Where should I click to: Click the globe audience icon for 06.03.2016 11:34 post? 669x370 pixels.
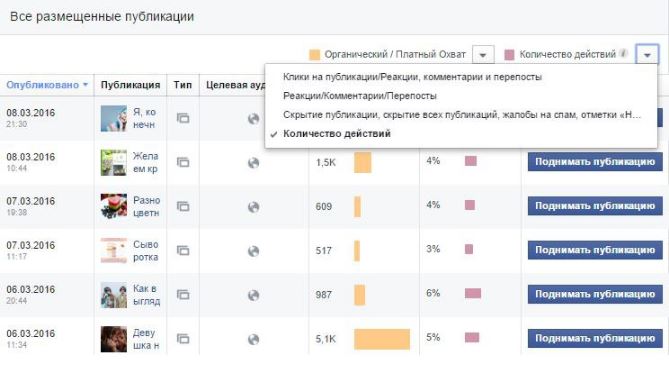(253, 339)
